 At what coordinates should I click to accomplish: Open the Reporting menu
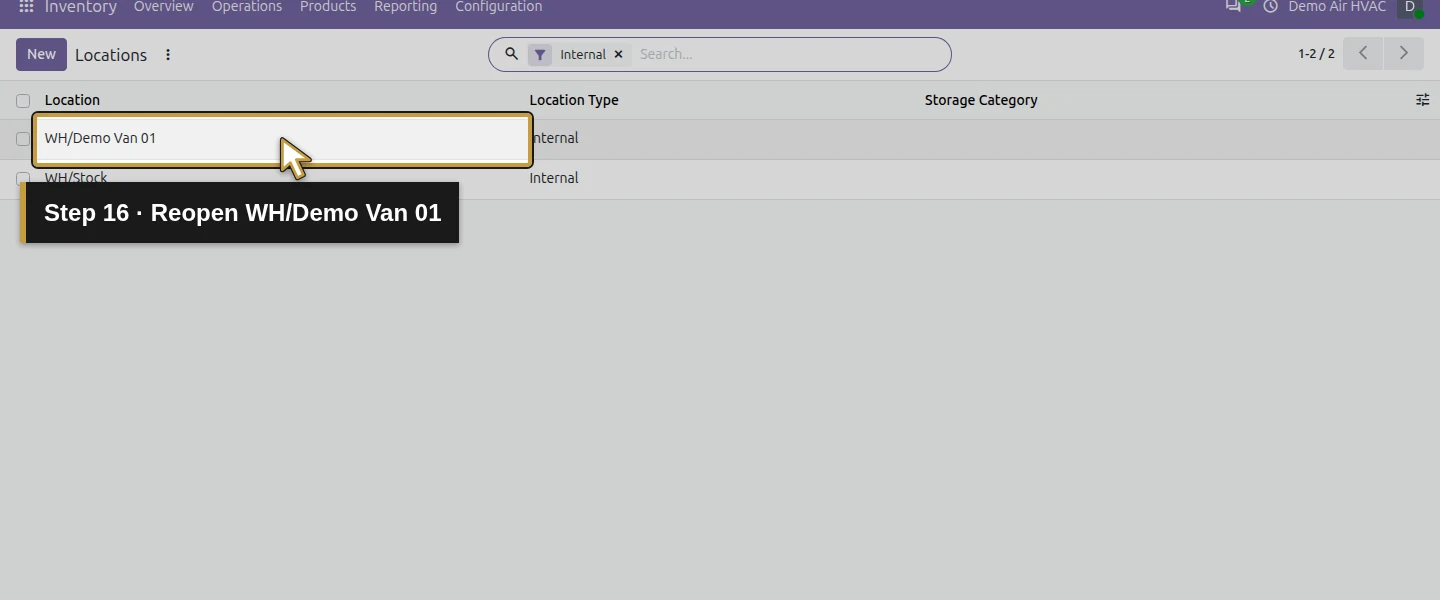[405, 7]
